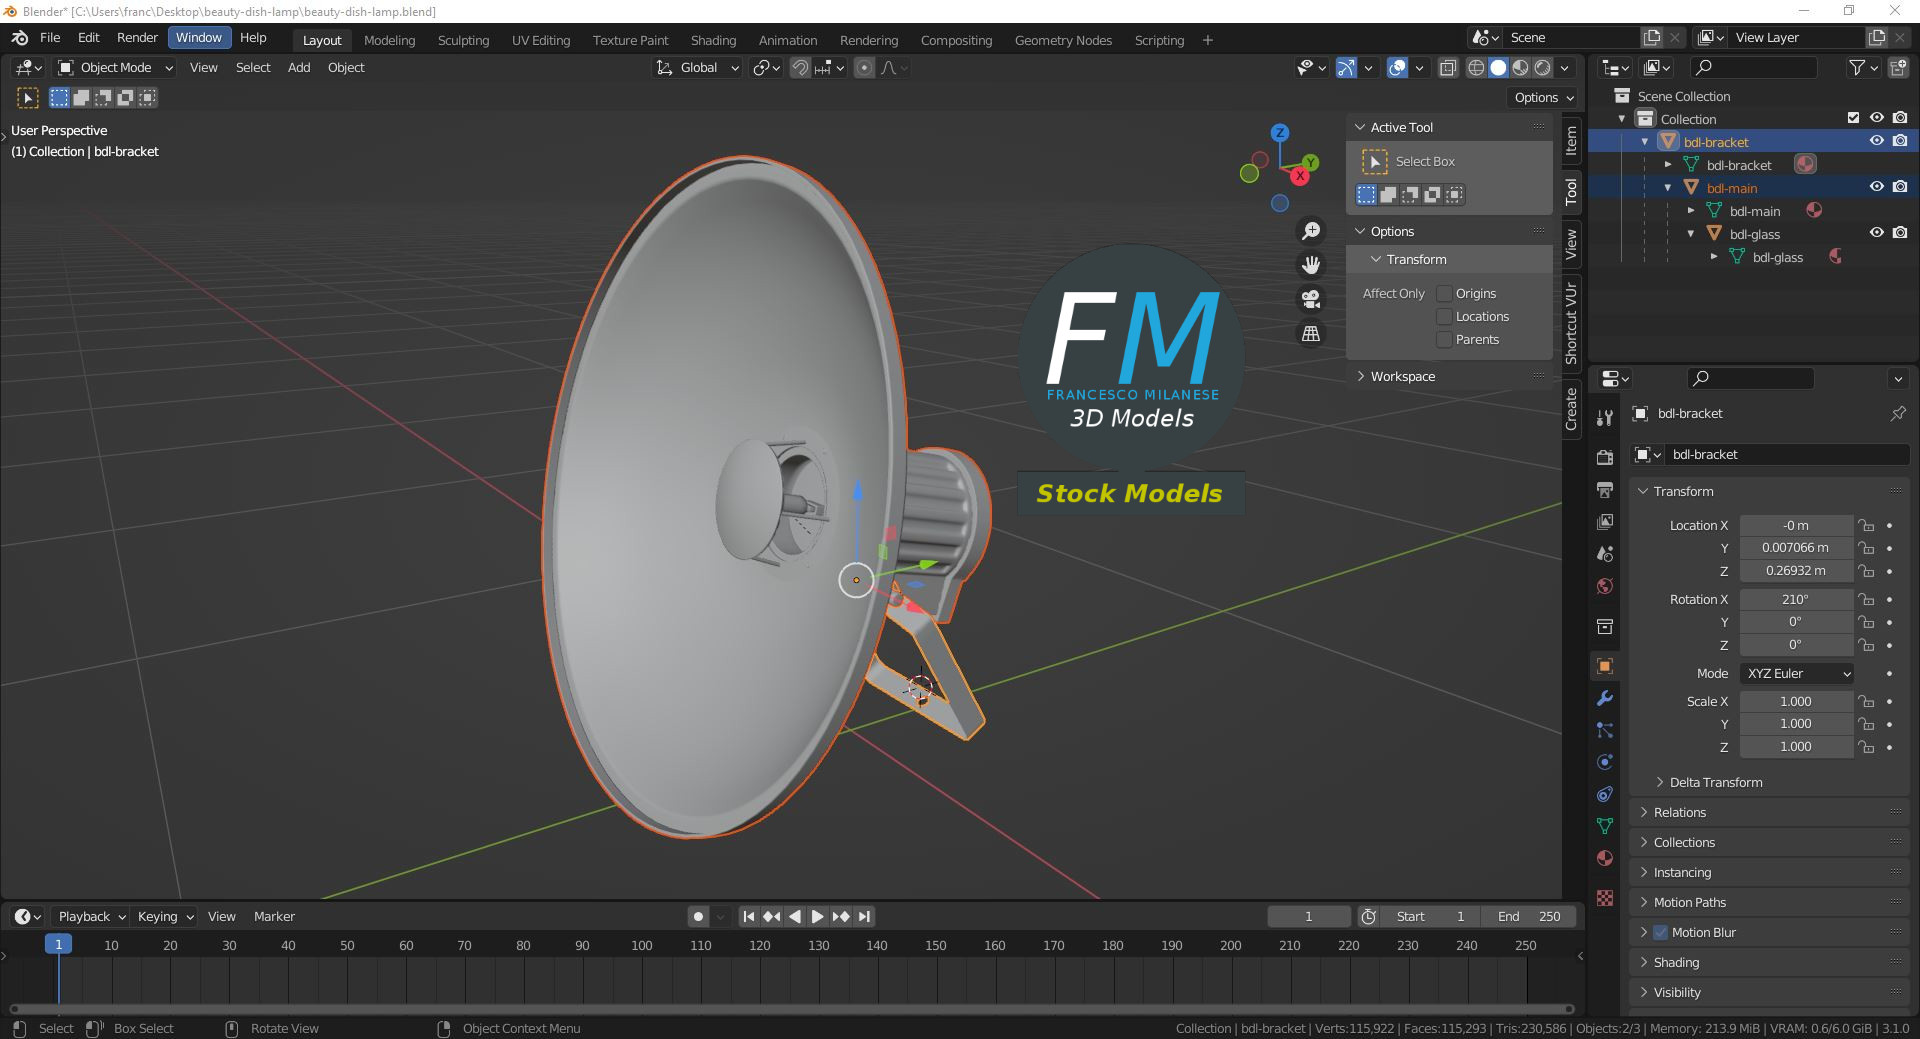Open the Object Mode dropdown
The height and width of the screenshot is (1039, 1920).
115,68
